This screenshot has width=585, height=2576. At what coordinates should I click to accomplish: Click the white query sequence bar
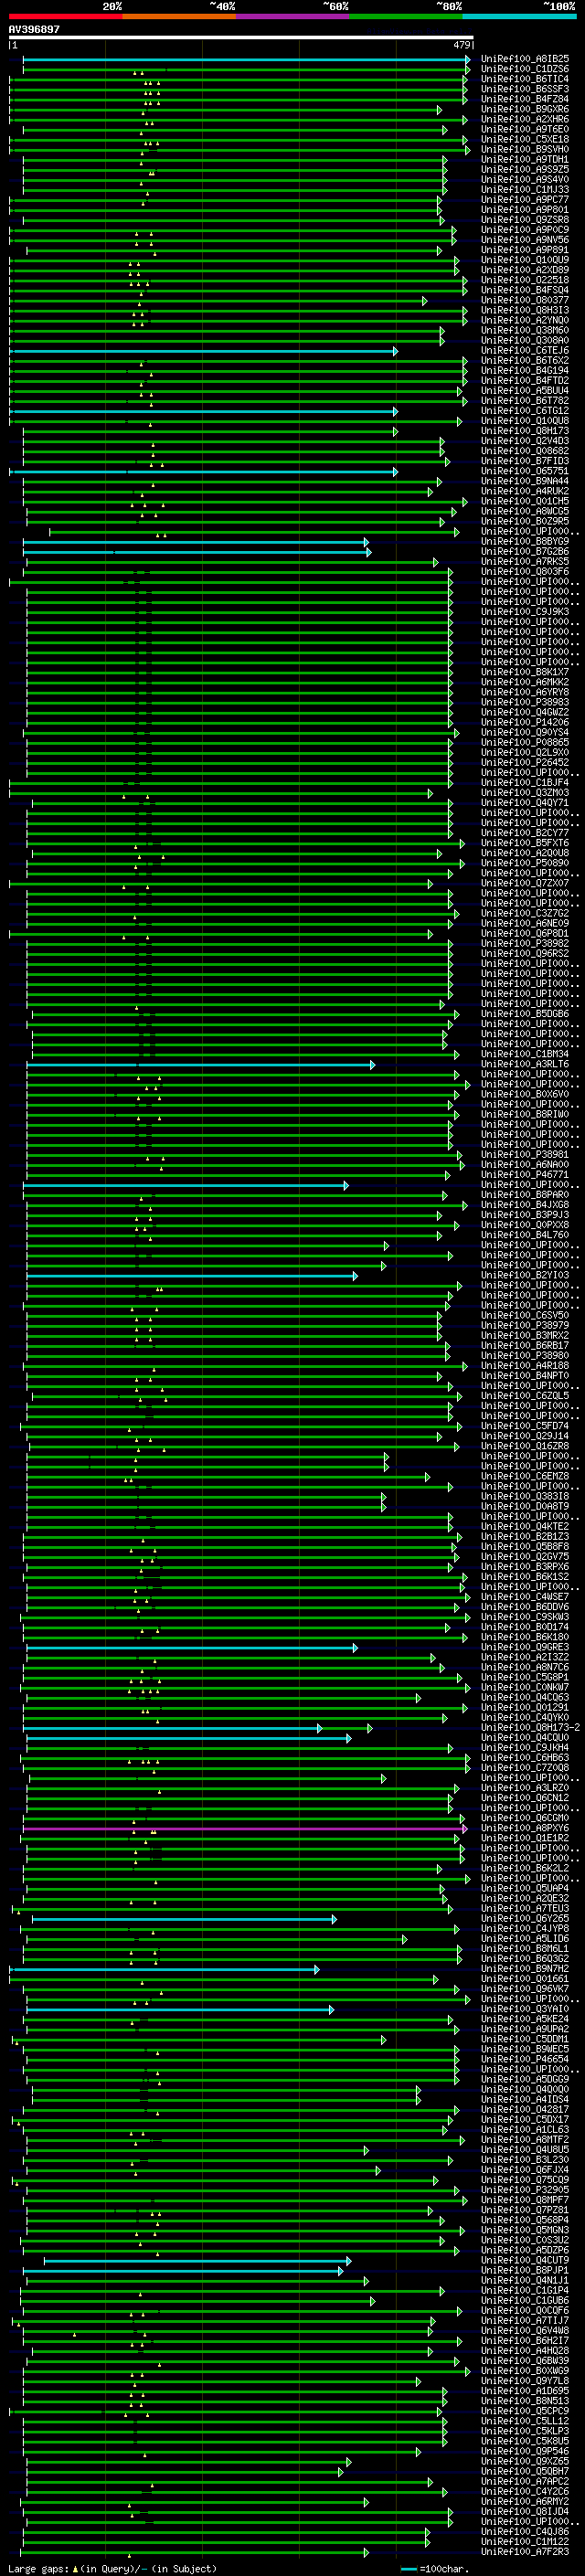pos(241,37)
